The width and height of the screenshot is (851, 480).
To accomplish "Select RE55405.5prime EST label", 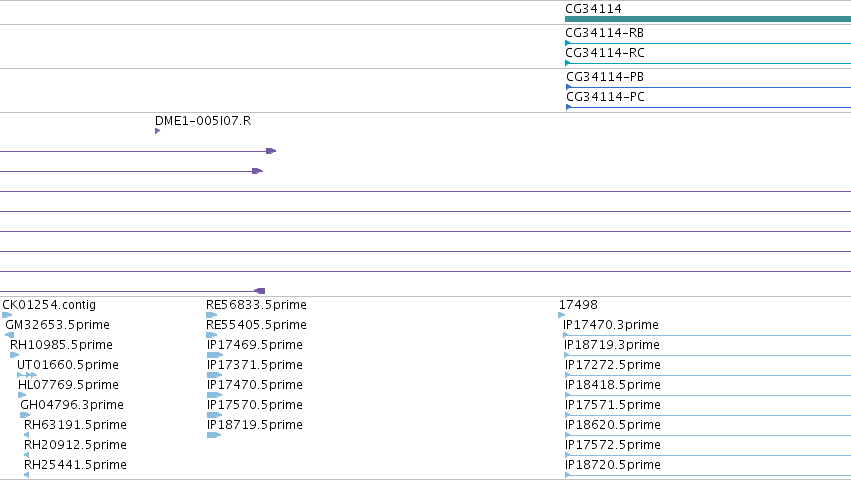I will click(x=256, y=325).
